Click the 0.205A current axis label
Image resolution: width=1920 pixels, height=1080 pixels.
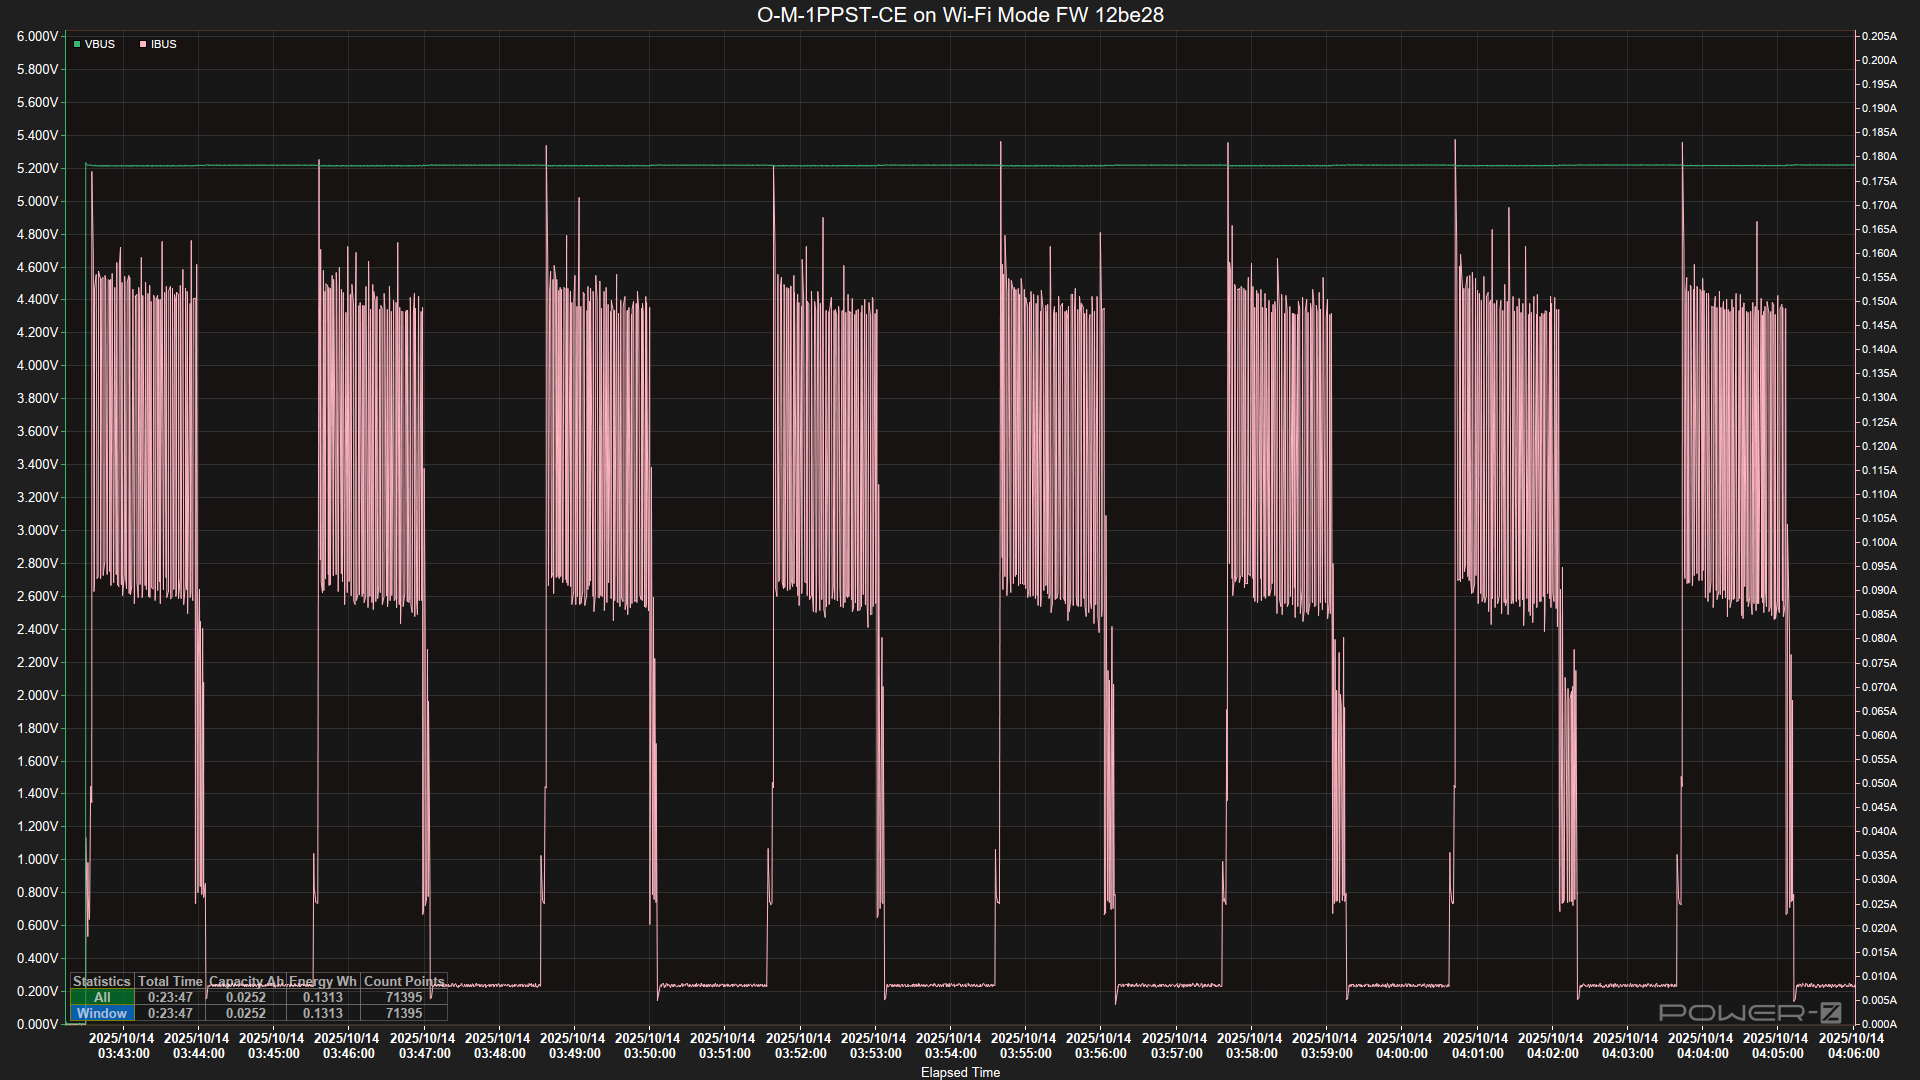pos(1878,36)
